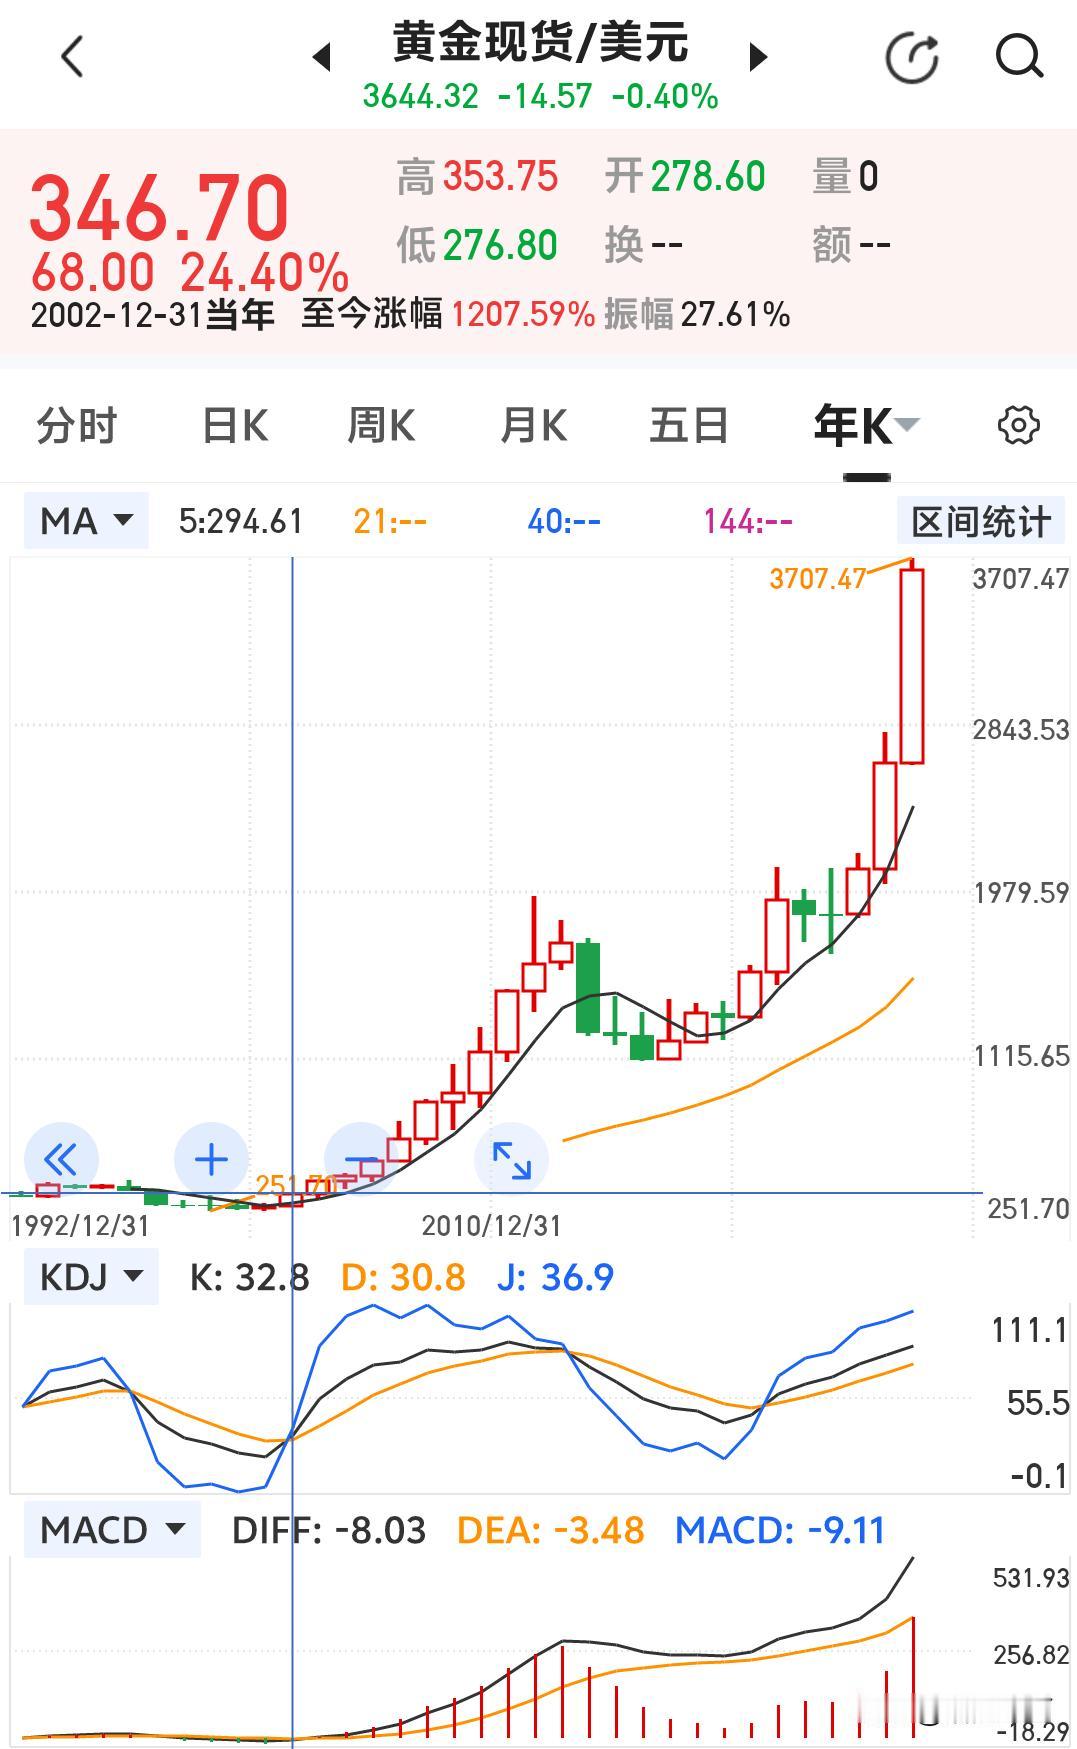
Task: Tap the KDJ K: 32.8 value
Action: click(249, 1277)
